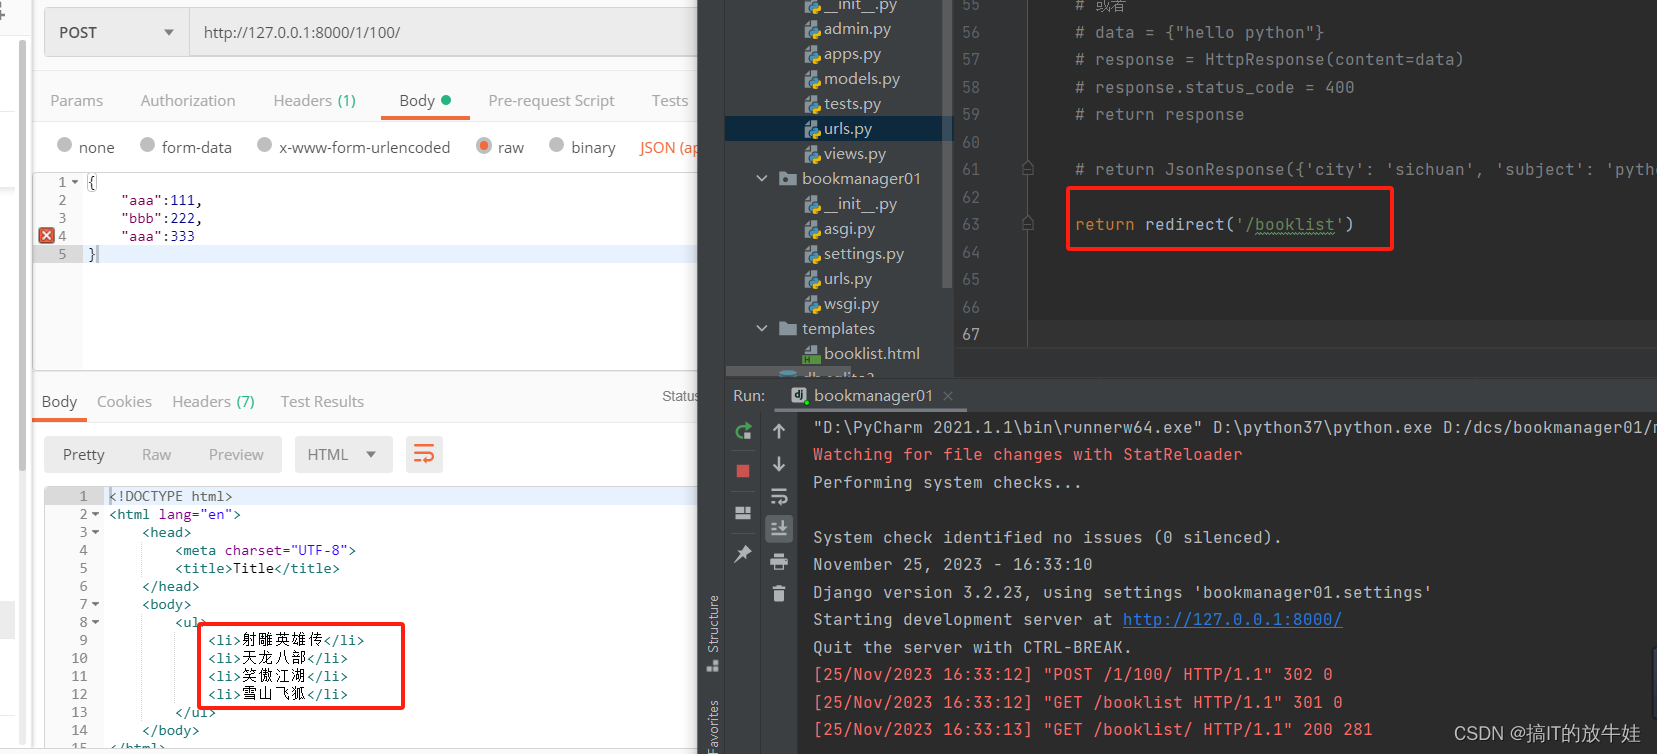Click the layout icon in the Run panel
1657x754 pixels.
click(x=743, y=513)
